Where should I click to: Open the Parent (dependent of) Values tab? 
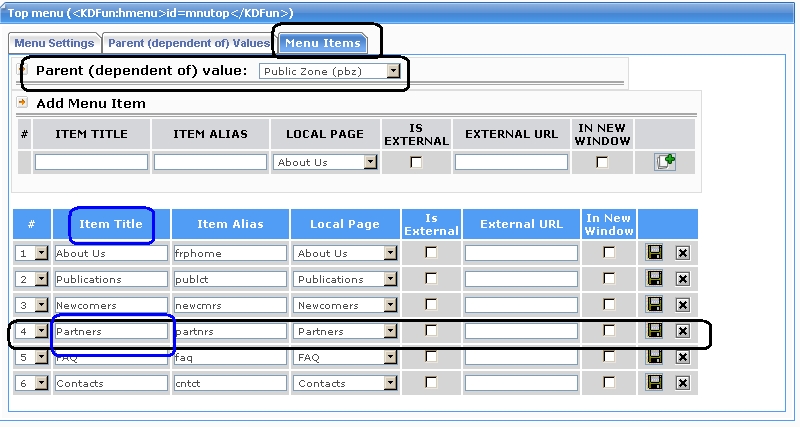click(188, 43)
